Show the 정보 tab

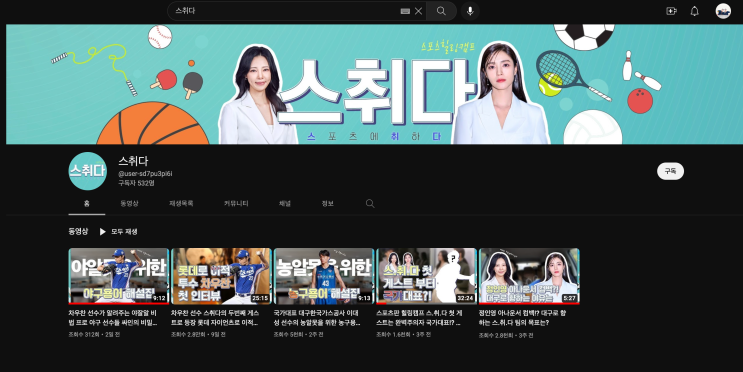(327, 203)
